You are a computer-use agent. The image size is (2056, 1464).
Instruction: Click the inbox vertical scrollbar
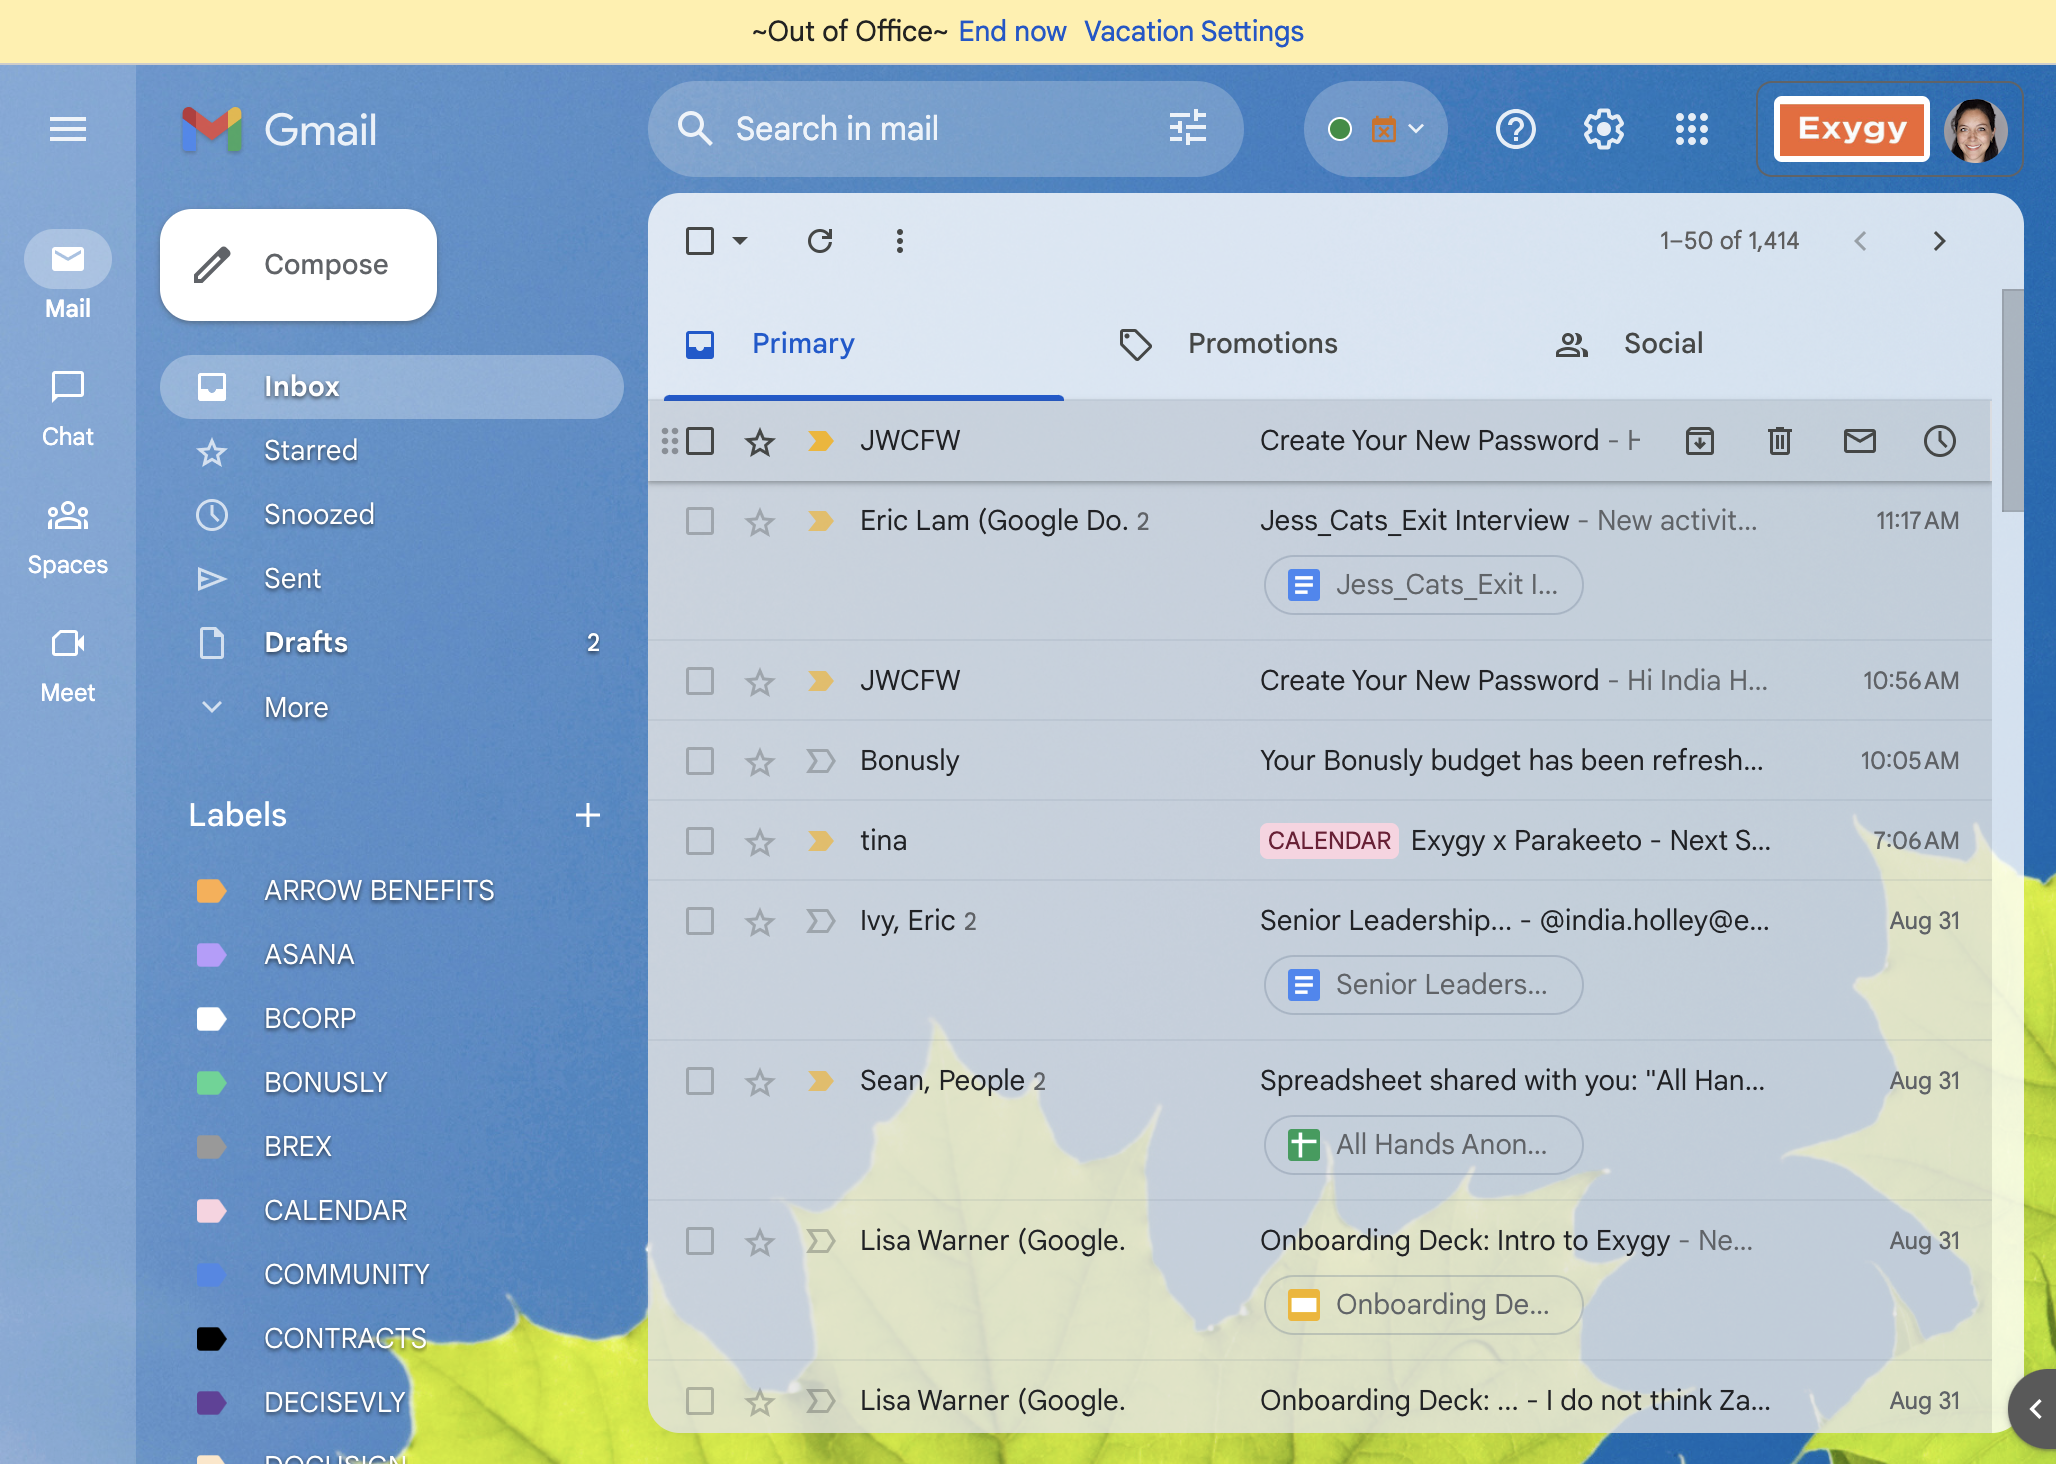click(x=2012, y=400)
